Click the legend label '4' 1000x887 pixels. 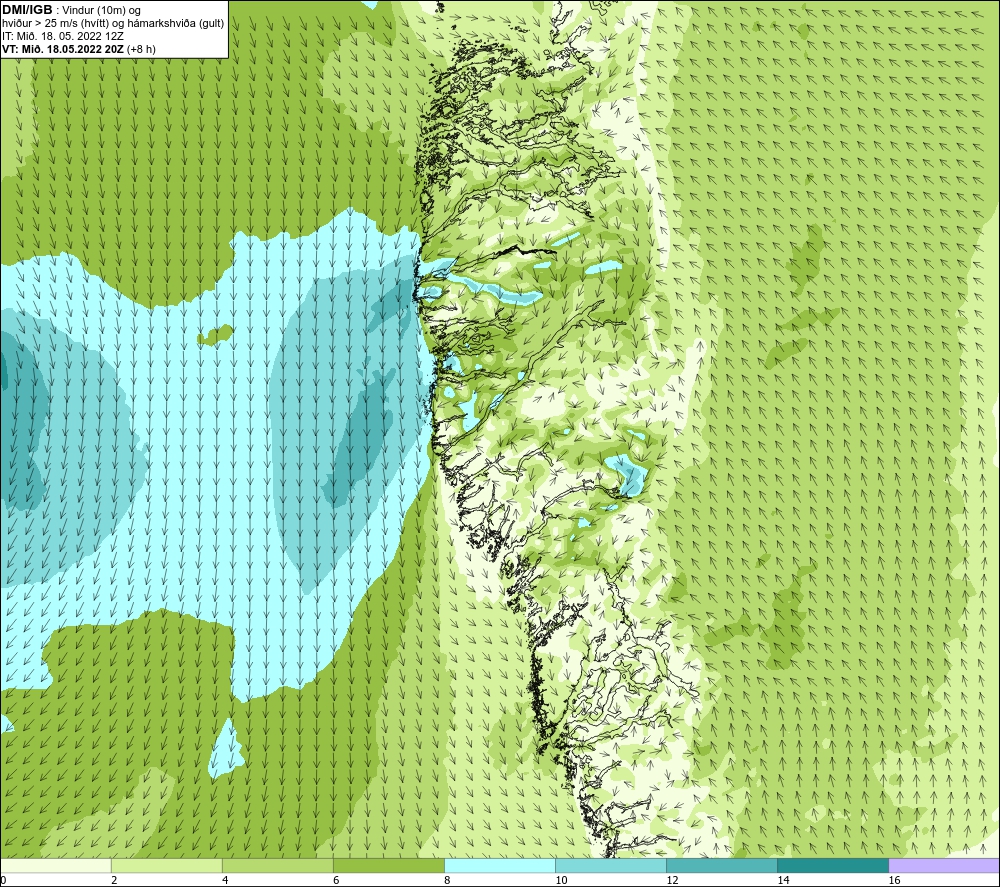[x=225, y=880]
